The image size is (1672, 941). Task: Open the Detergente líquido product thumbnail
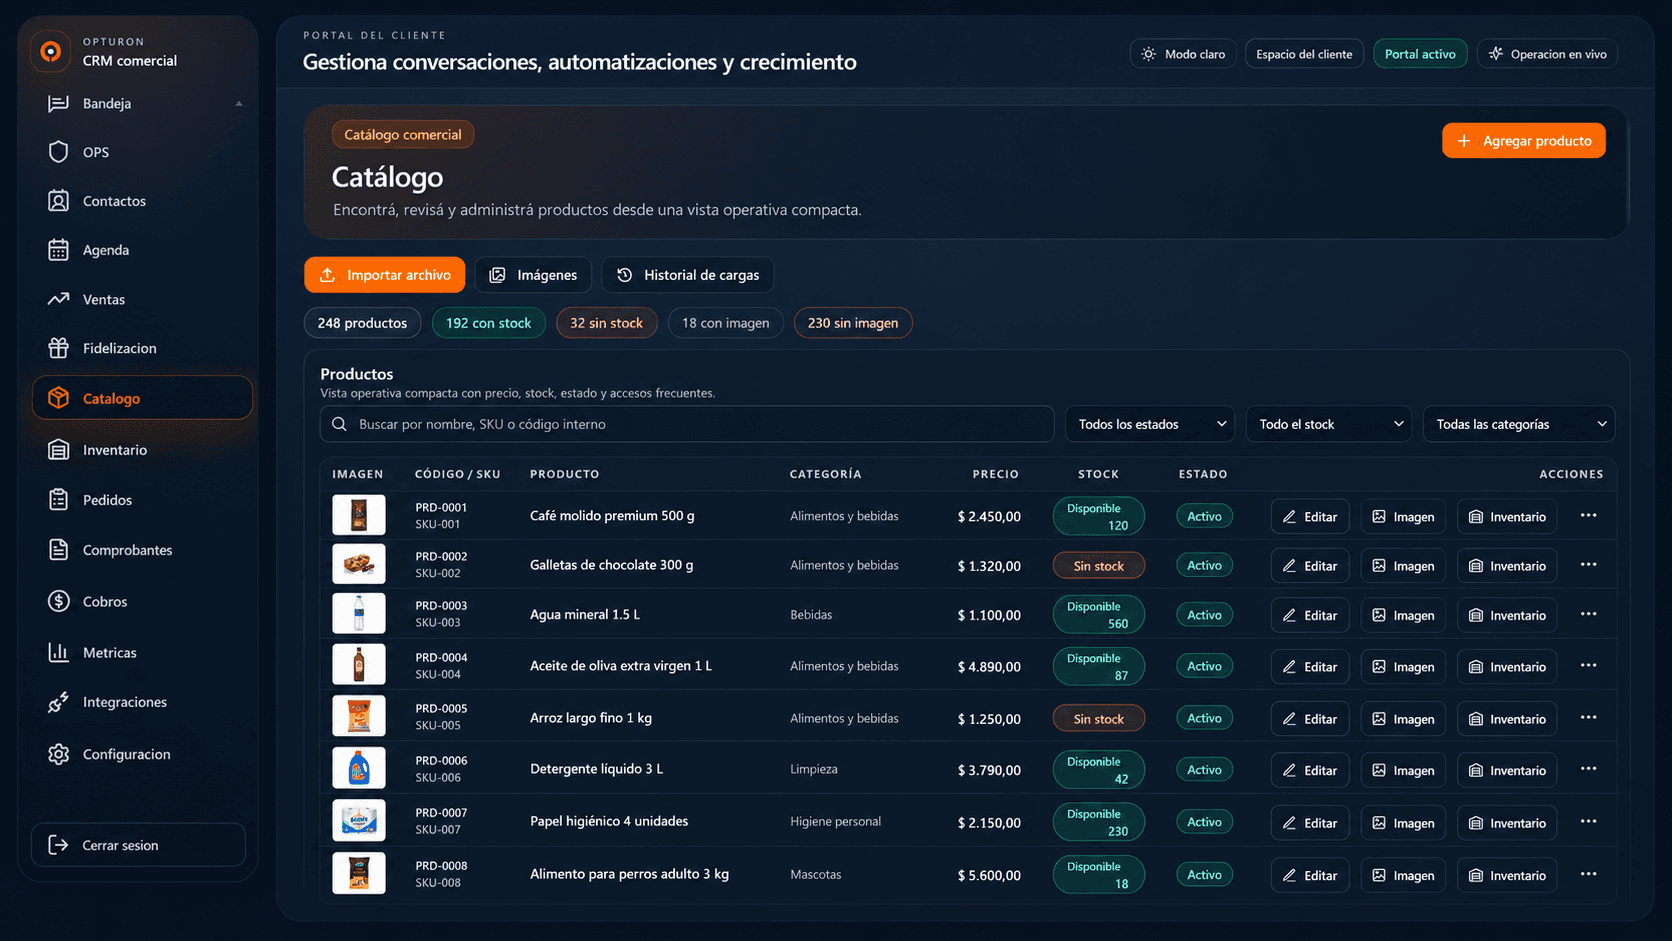[x=359, y=769]
